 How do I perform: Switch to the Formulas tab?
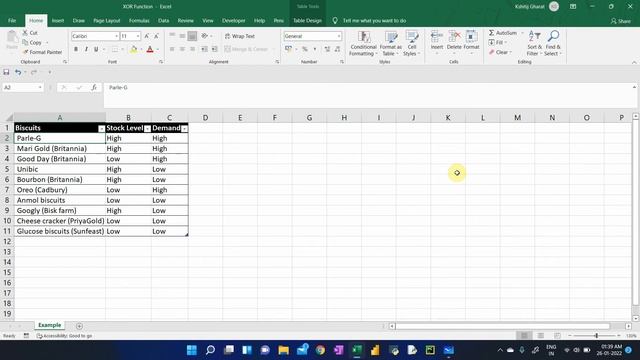(x=139, y=20)
